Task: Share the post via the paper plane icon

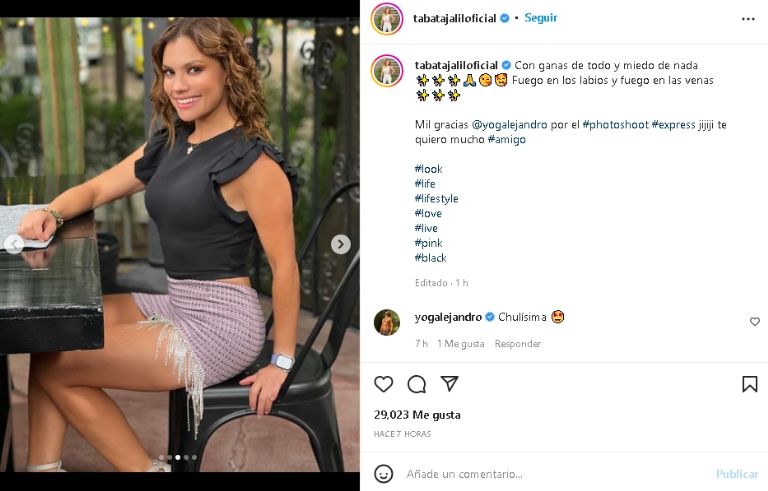Action: click(450, 384)
